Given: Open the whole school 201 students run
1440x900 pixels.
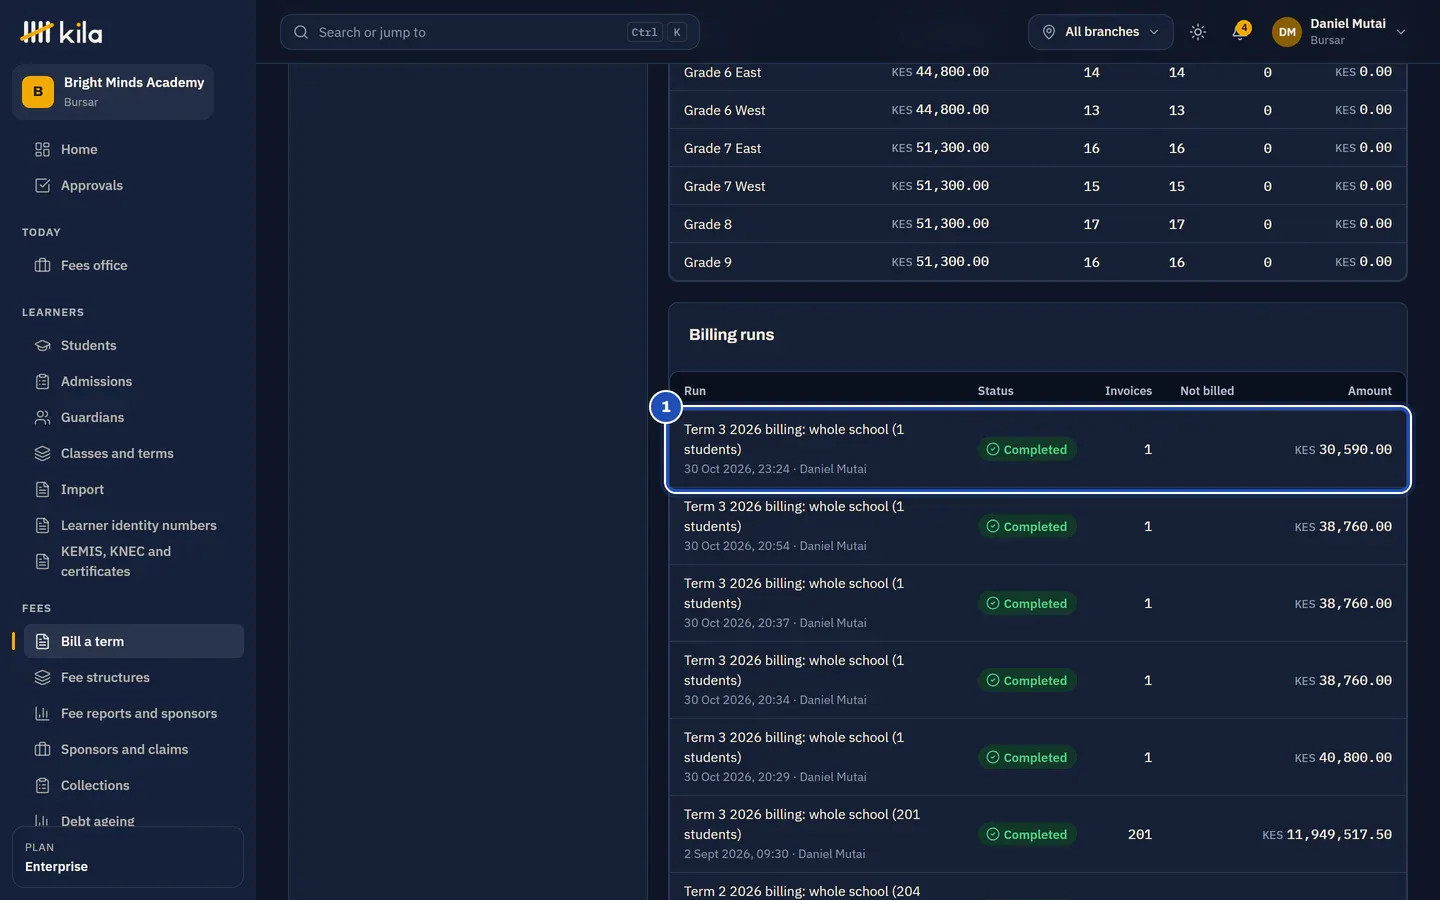Looking at the screenshot, I should coord(1038,834).
